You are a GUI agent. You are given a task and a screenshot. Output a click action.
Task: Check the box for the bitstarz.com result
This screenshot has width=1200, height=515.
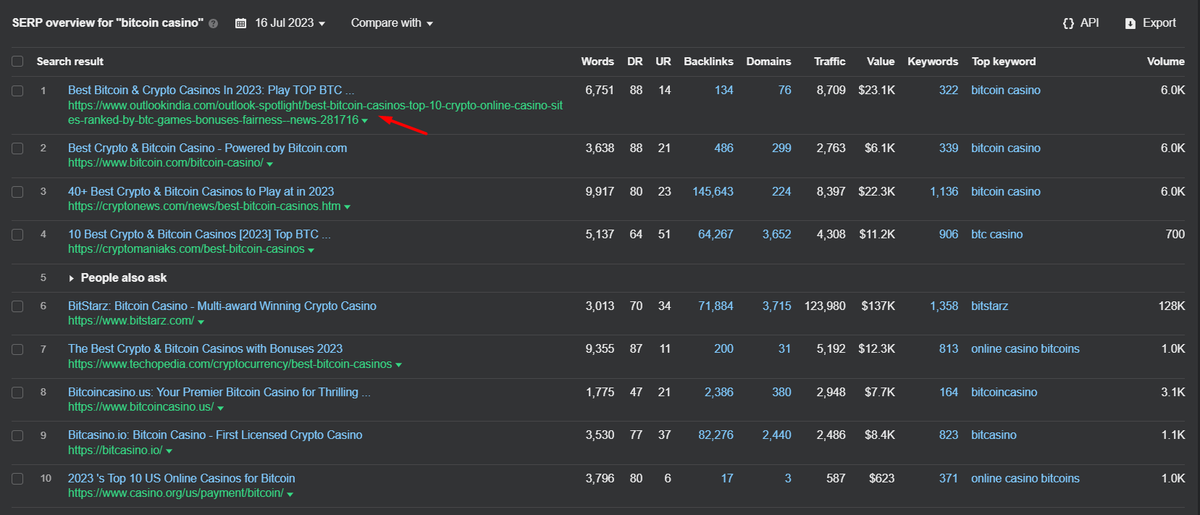[17, 306]
